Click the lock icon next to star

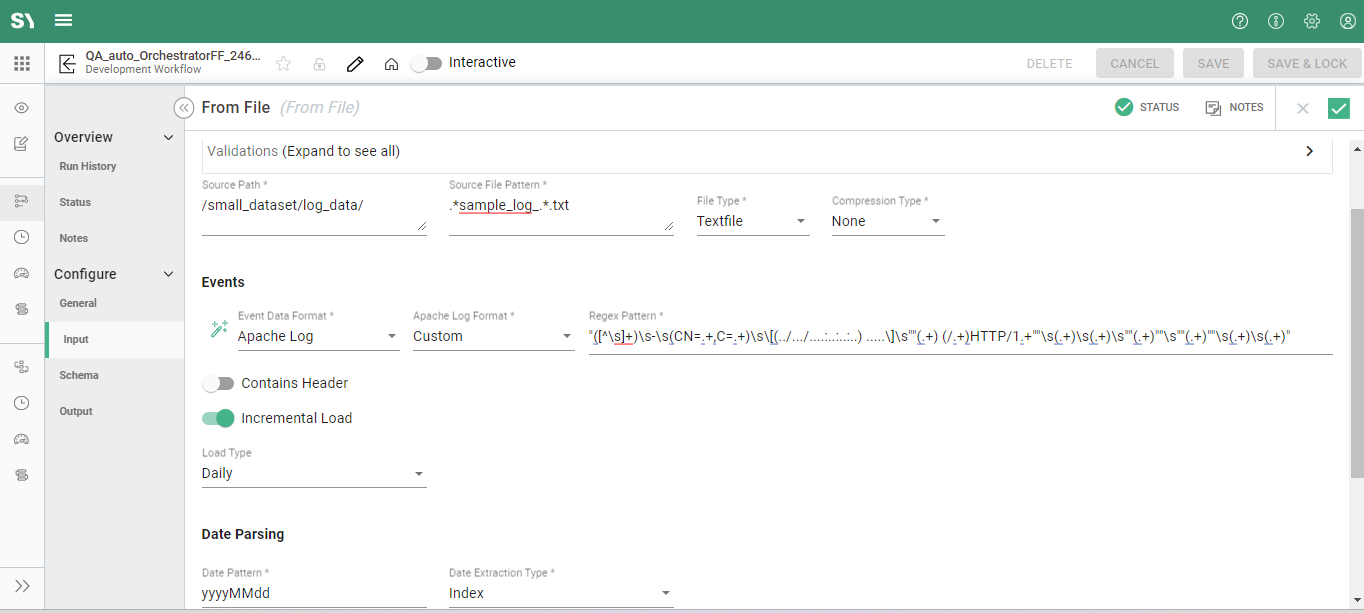point(319,63)
